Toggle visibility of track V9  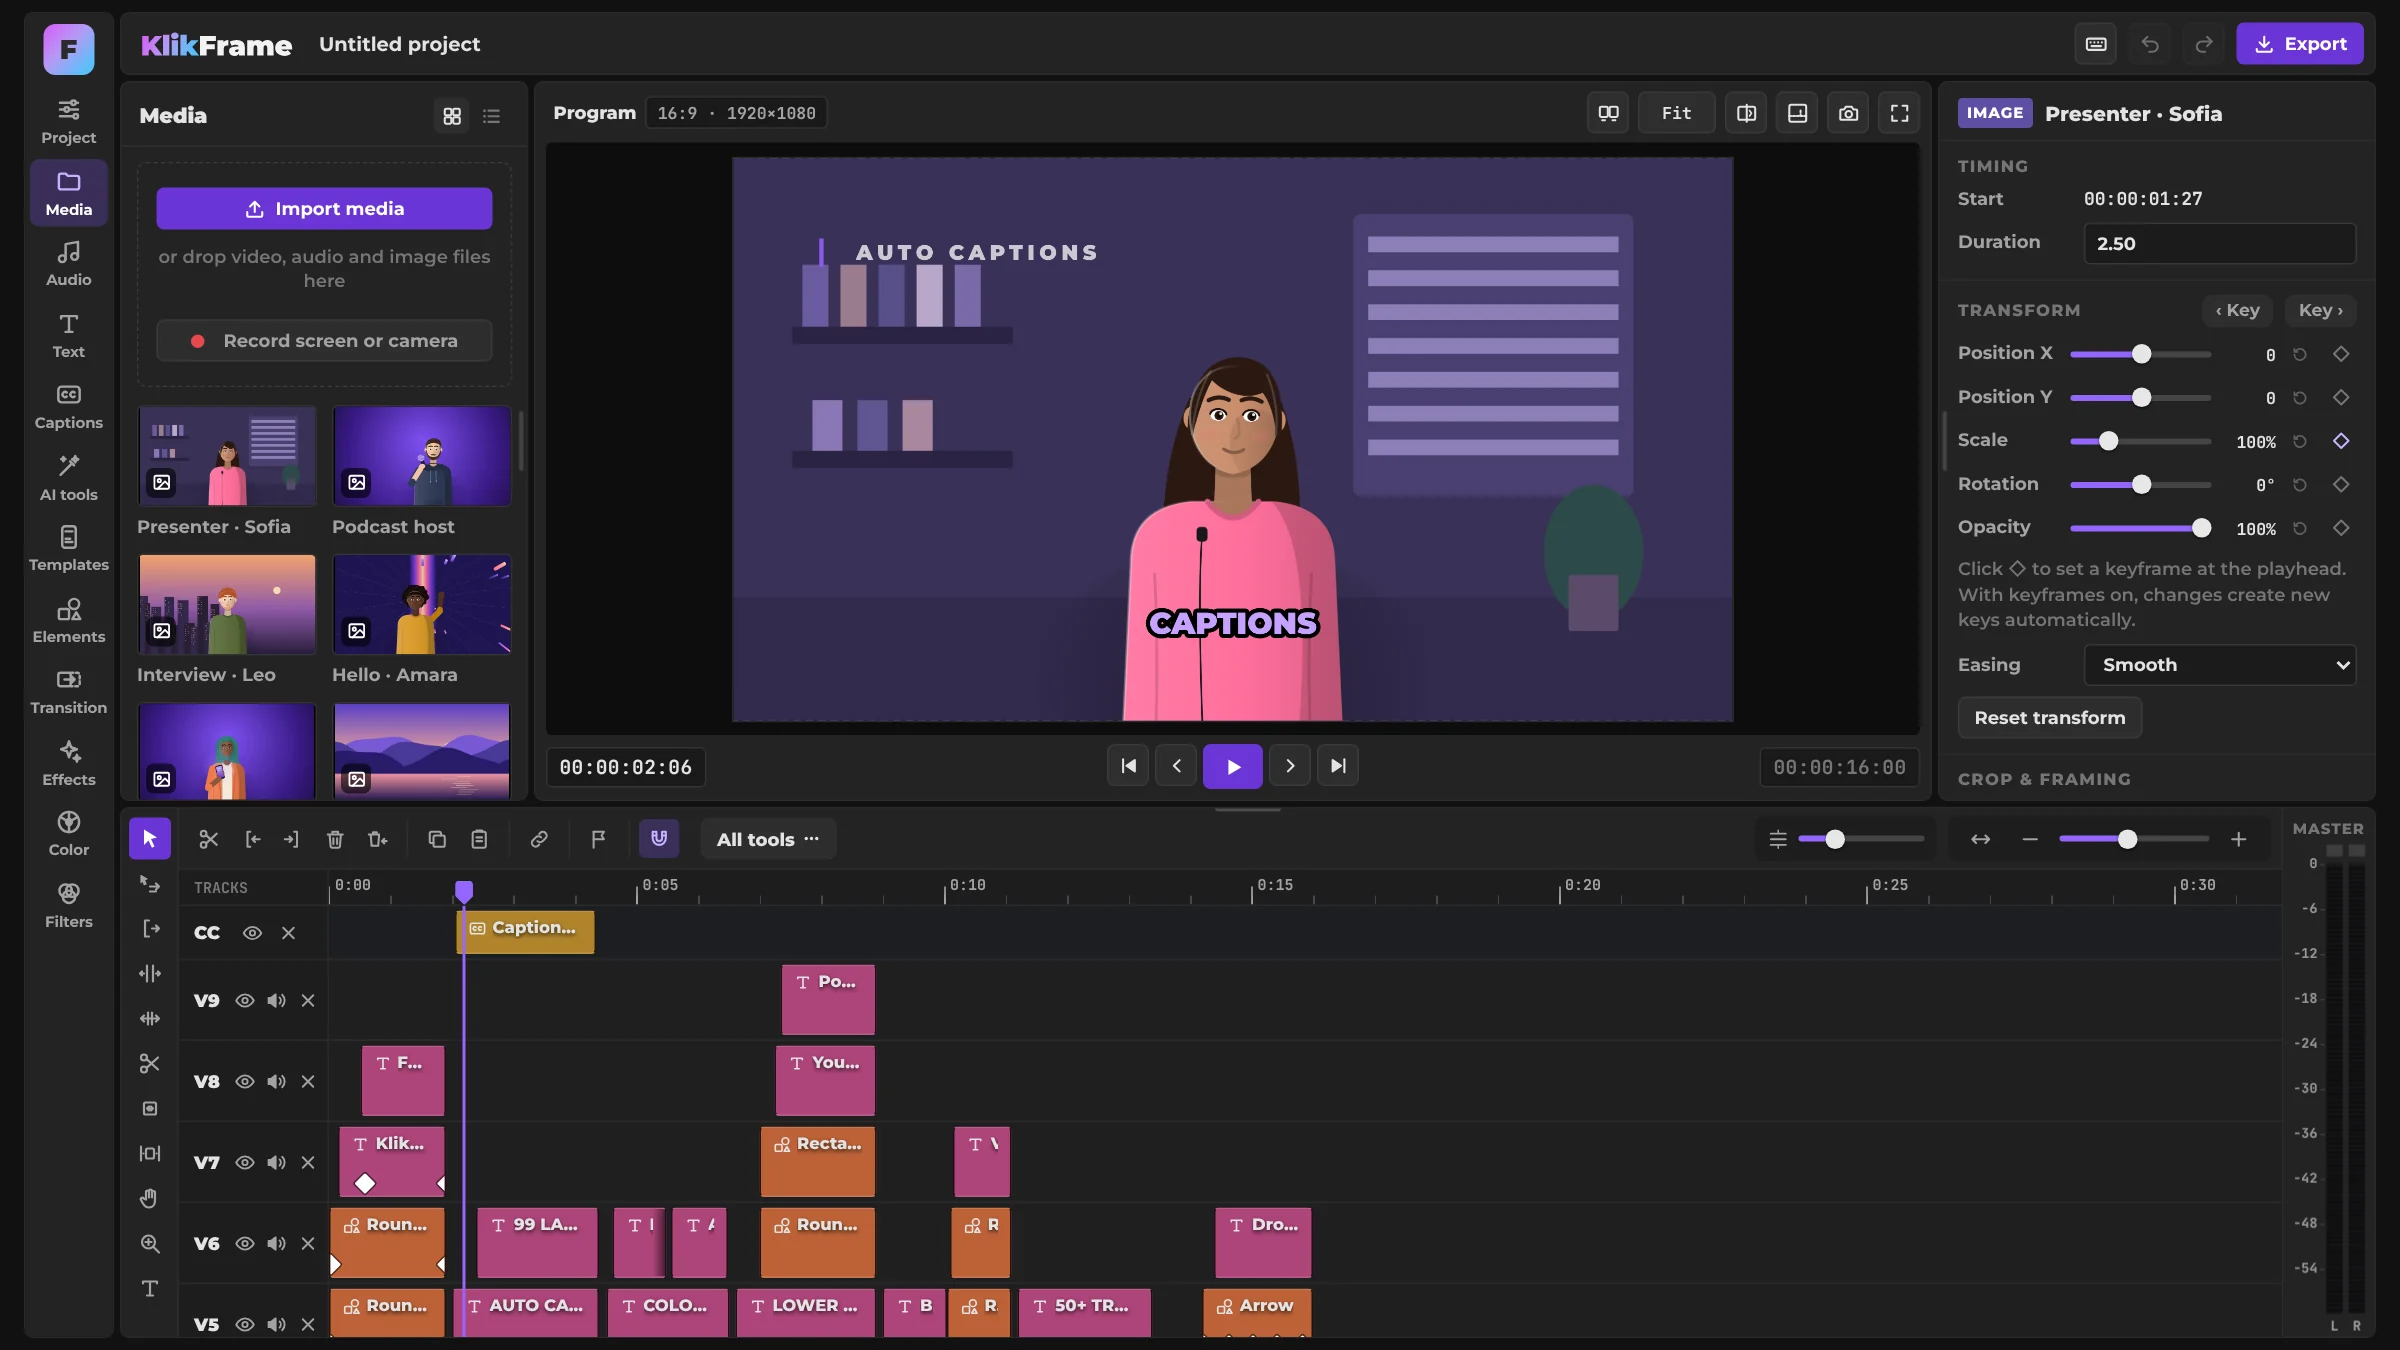[x=245, y=1001]
